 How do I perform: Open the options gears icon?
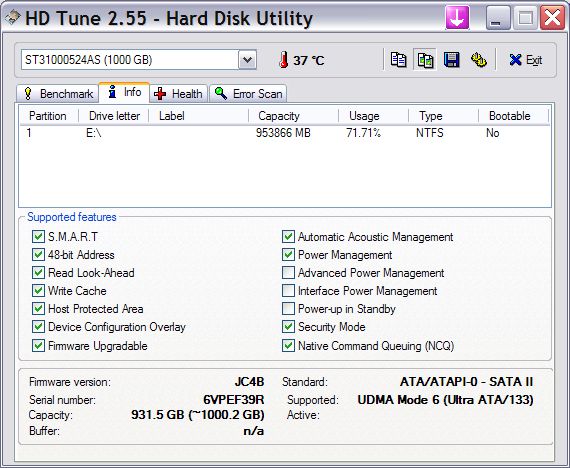(479, 60)
